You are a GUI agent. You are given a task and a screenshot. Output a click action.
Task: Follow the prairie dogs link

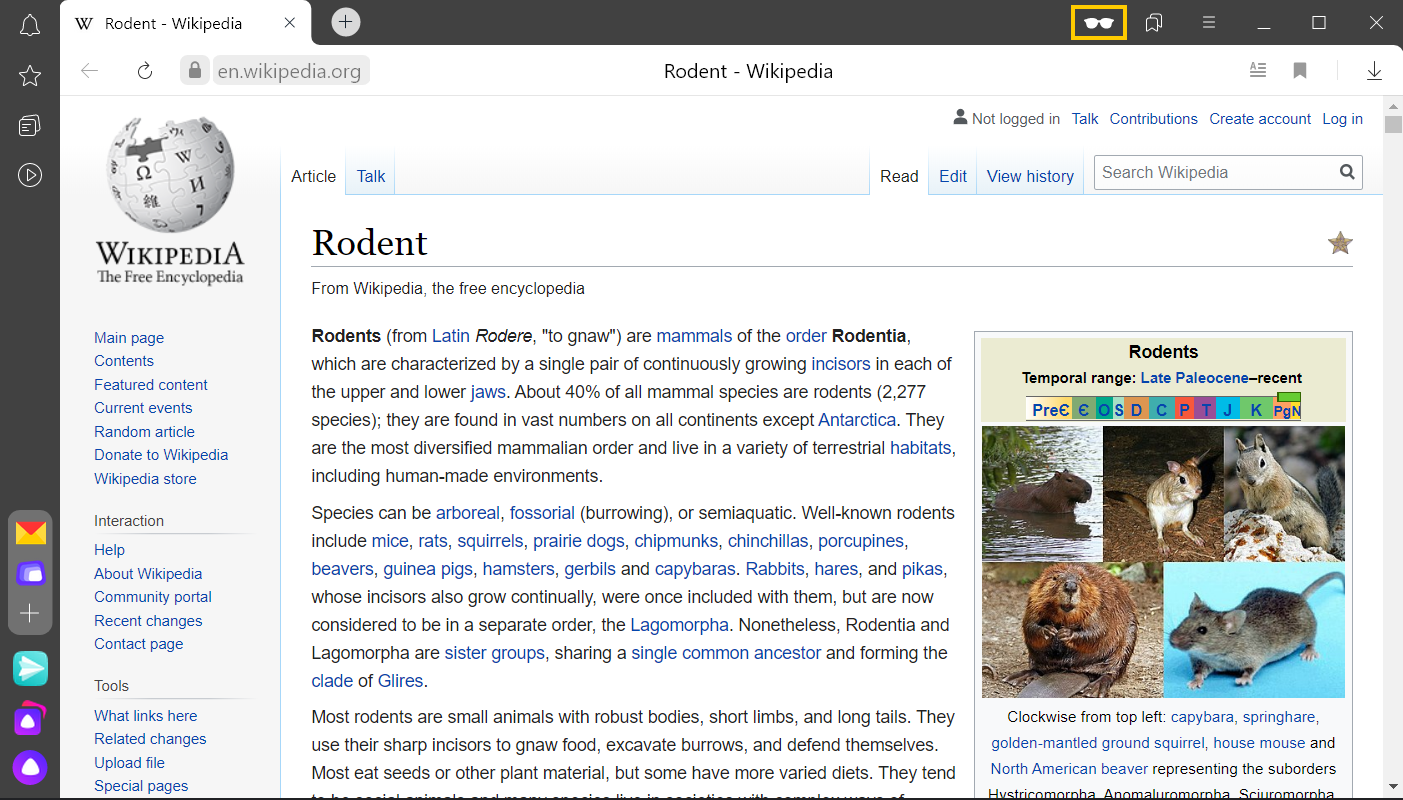[x=579, y=541]
